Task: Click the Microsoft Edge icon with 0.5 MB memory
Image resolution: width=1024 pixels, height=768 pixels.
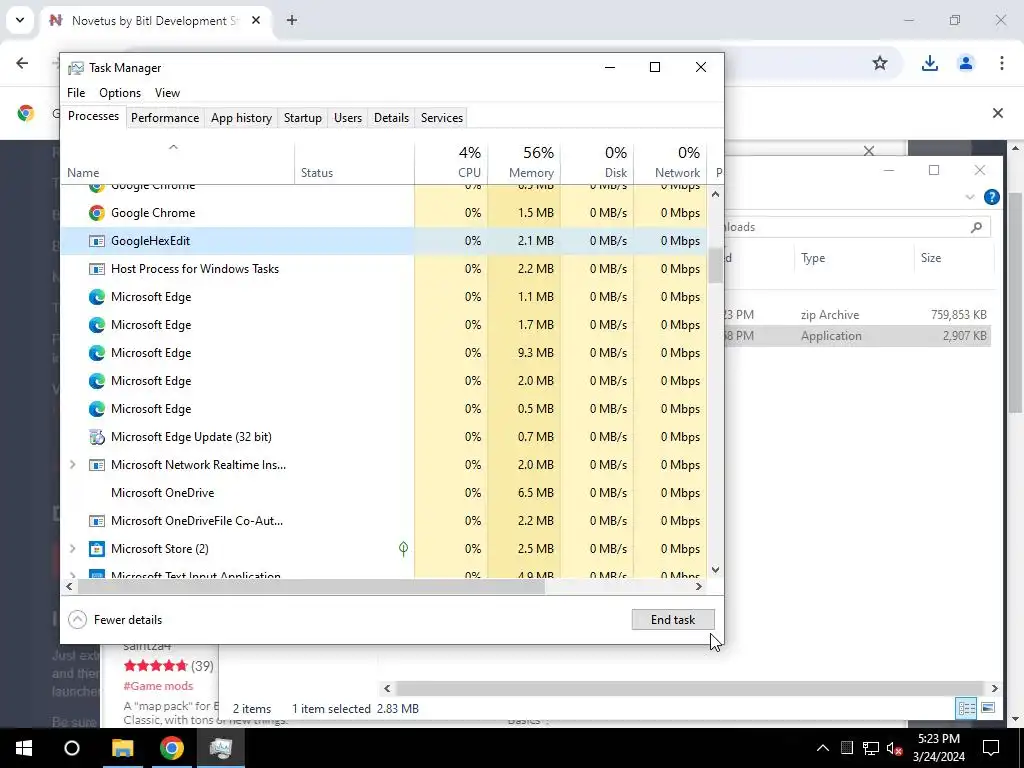Action: [x=97, y=409]
